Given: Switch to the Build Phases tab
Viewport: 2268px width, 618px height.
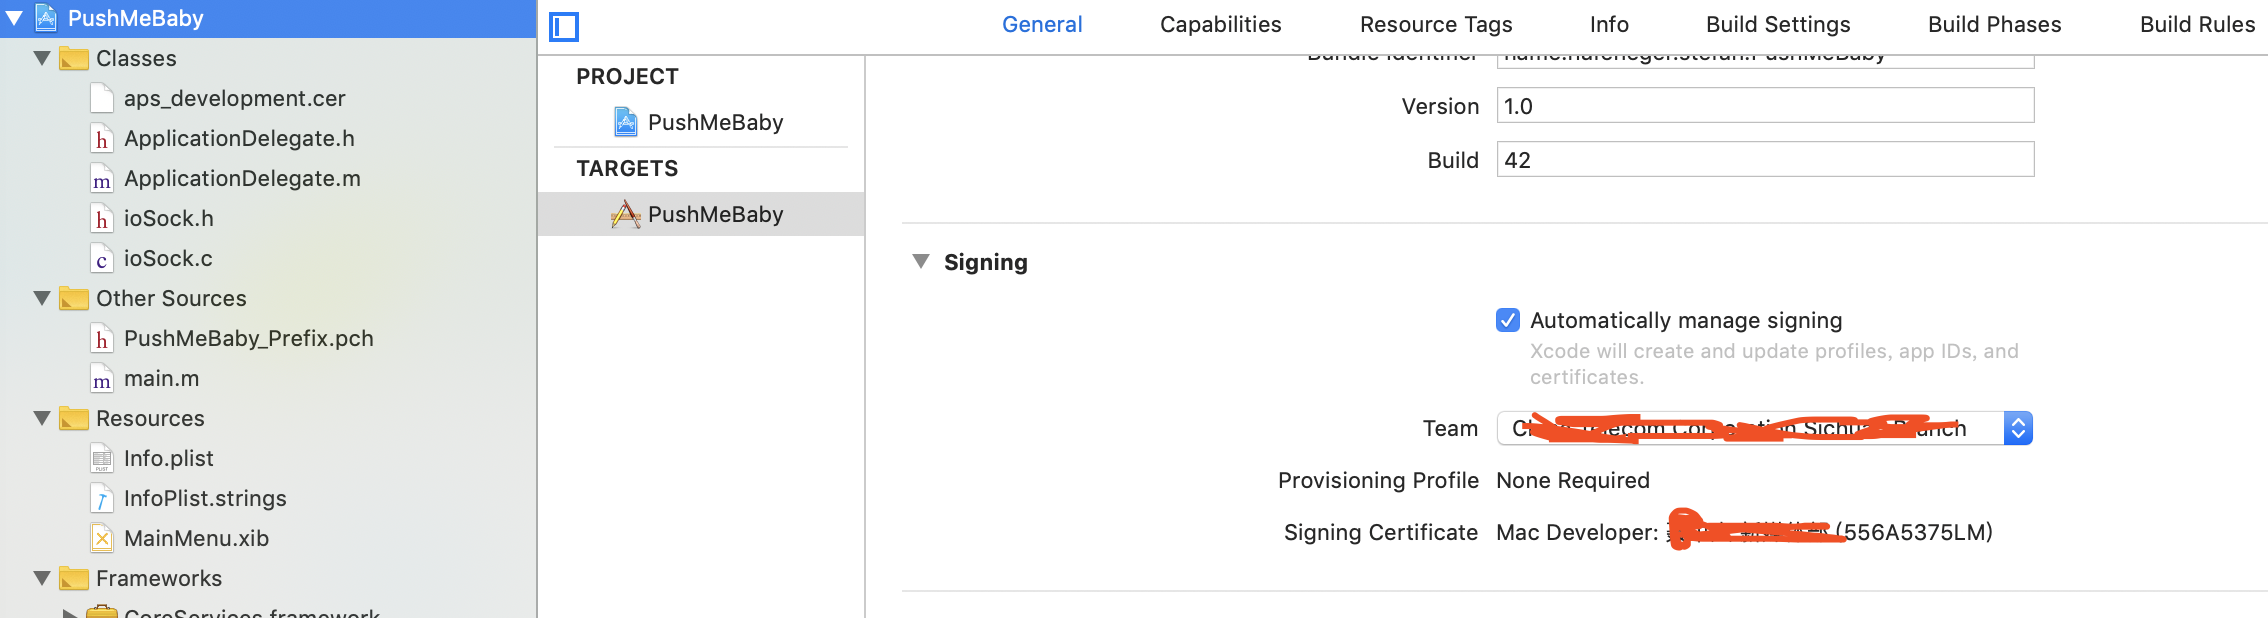Looking at the screenshot, I should 1994,25.
